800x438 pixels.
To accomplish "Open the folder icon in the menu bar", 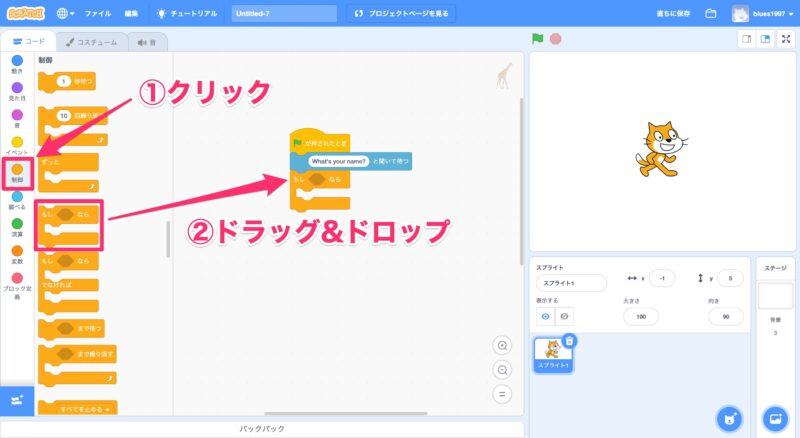I will (711, 14).
